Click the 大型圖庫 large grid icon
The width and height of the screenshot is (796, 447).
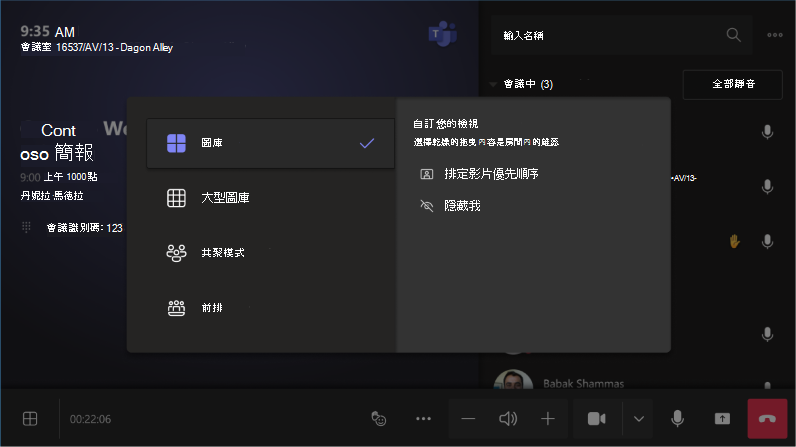coord(176,198)
